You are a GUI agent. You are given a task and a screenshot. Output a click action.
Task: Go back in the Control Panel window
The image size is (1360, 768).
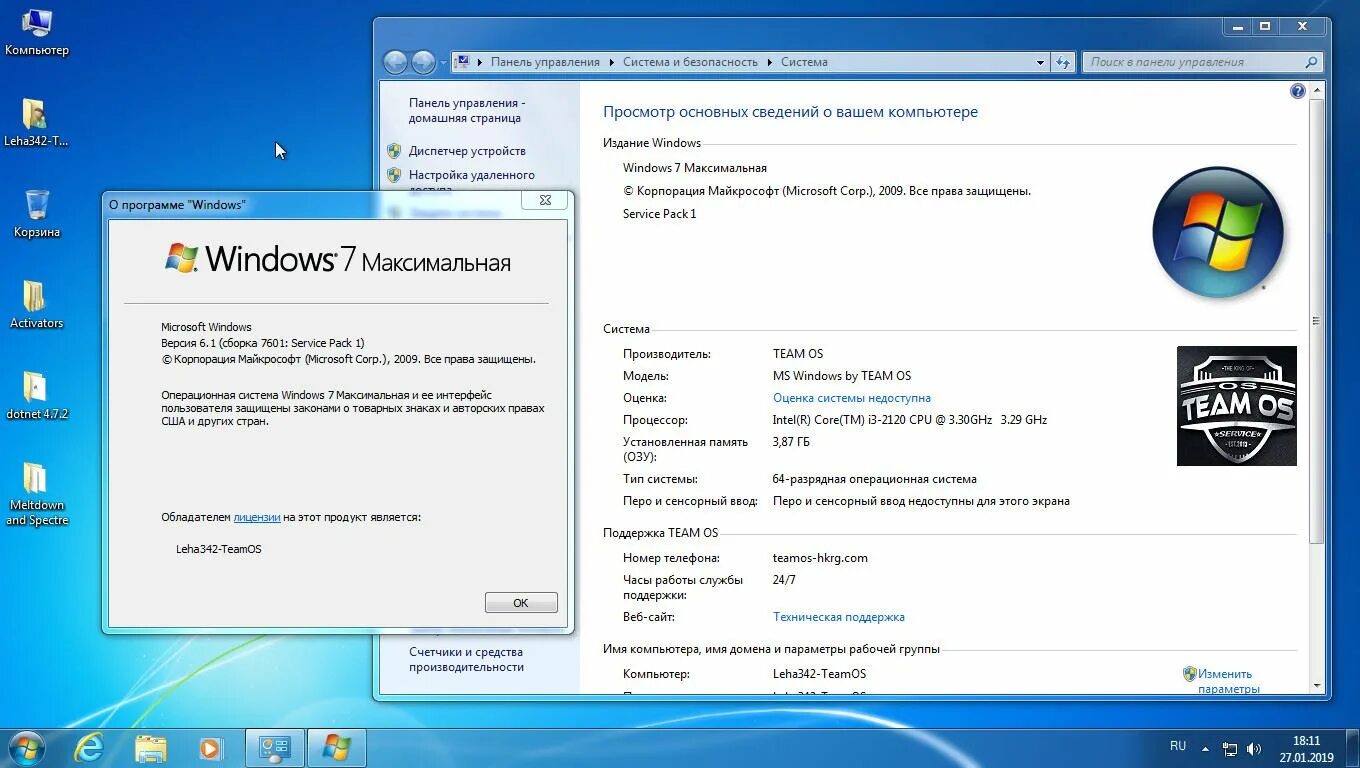point(396,62)
